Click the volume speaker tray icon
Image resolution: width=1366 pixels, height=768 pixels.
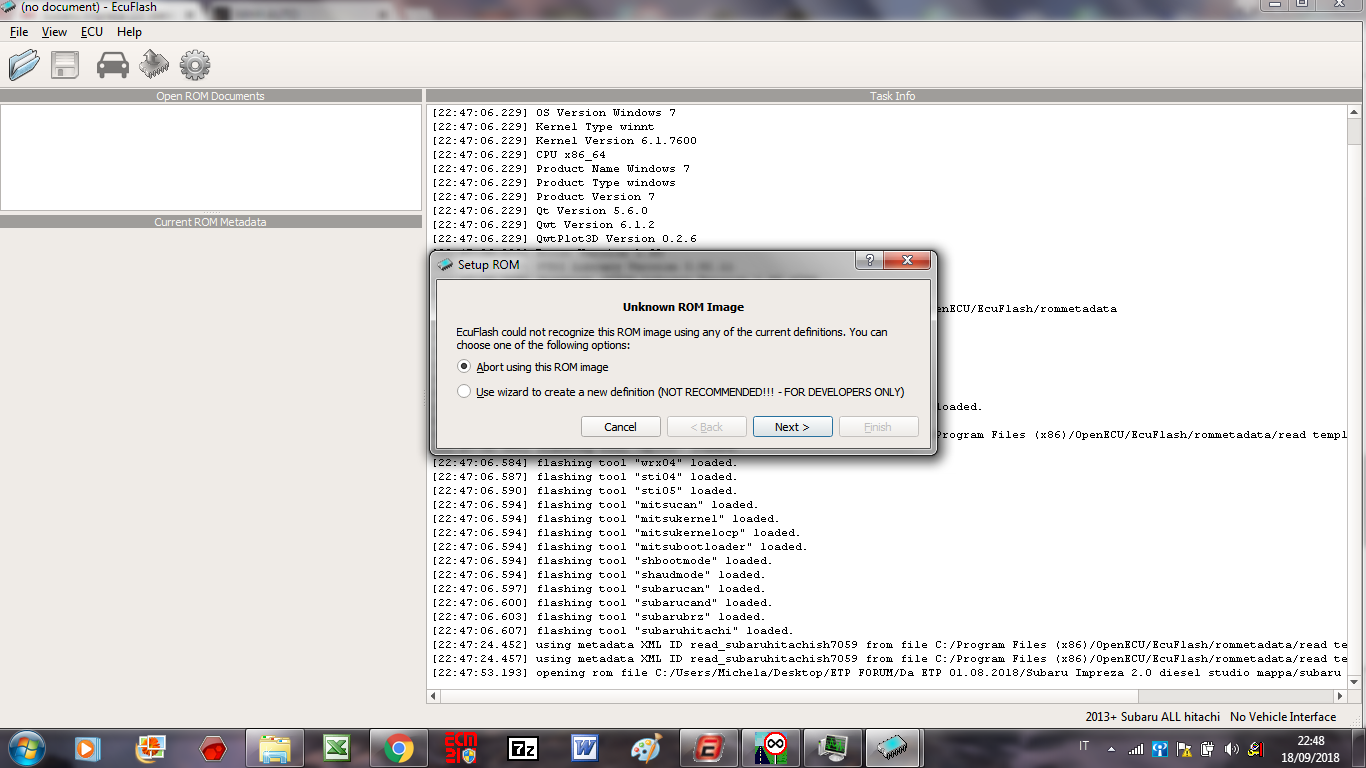(1231, 748)
